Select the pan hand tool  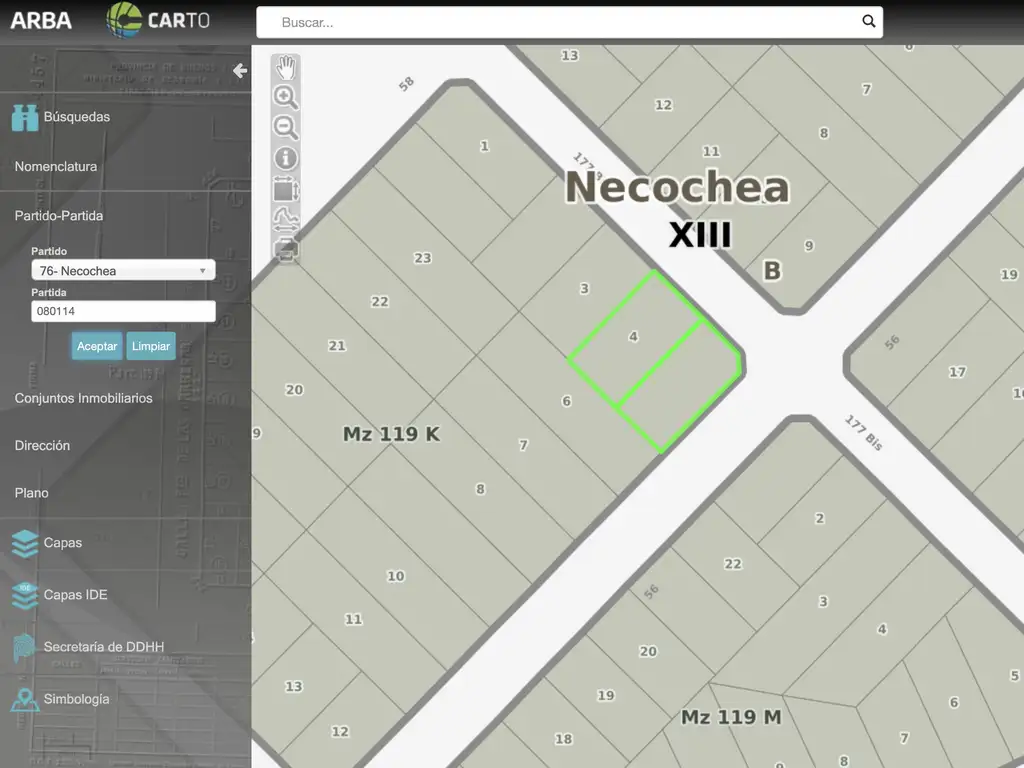point(286,68)
